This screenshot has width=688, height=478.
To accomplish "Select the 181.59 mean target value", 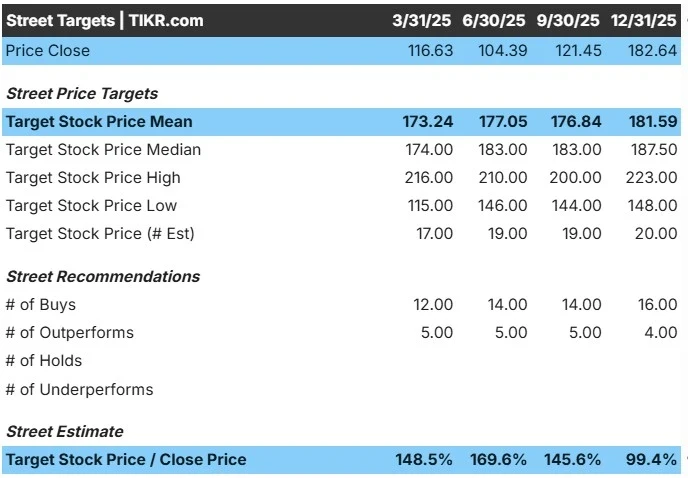I will point(653,122).
